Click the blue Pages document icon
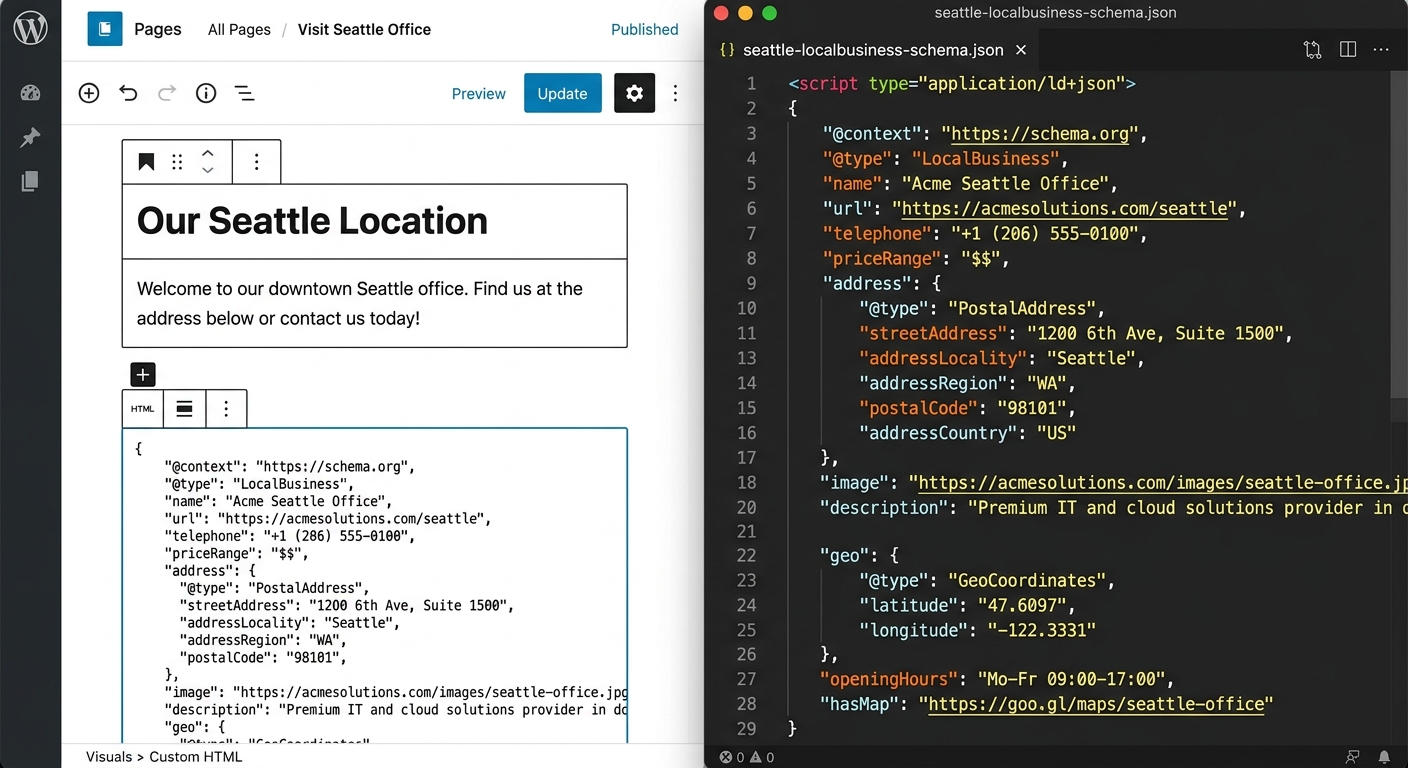 tap(105, 29)
